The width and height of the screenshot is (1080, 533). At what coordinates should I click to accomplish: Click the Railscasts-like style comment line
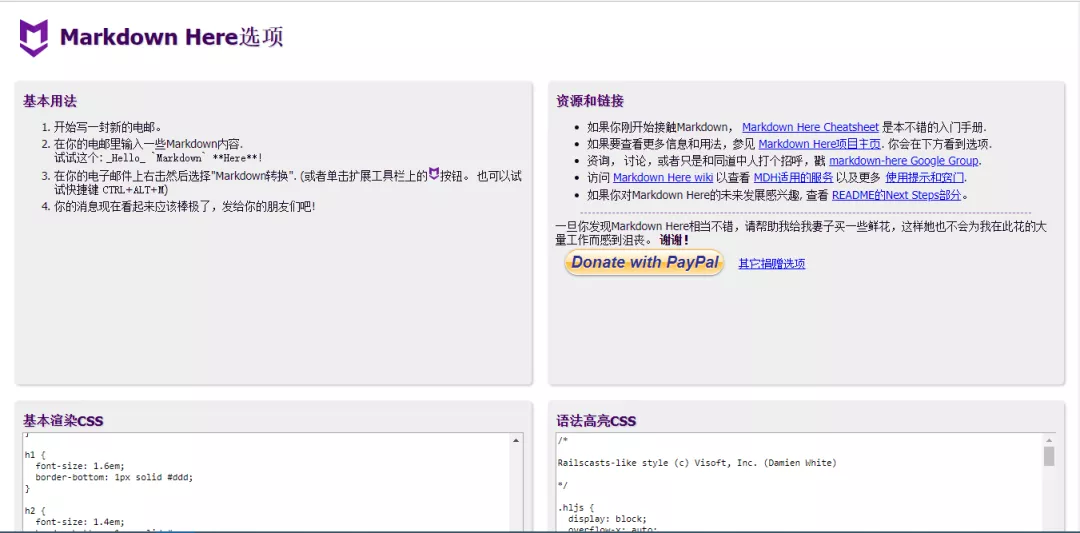697,463
